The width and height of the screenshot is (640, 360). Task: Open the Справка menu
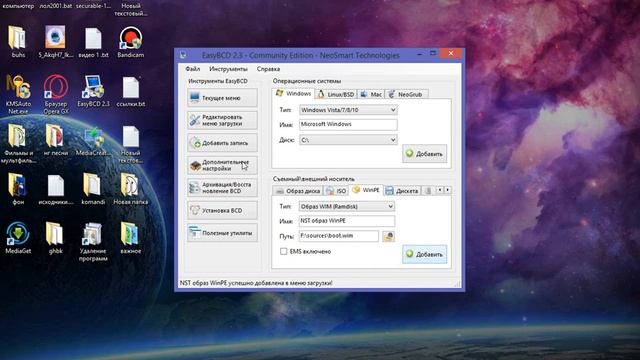click(268, 69)
